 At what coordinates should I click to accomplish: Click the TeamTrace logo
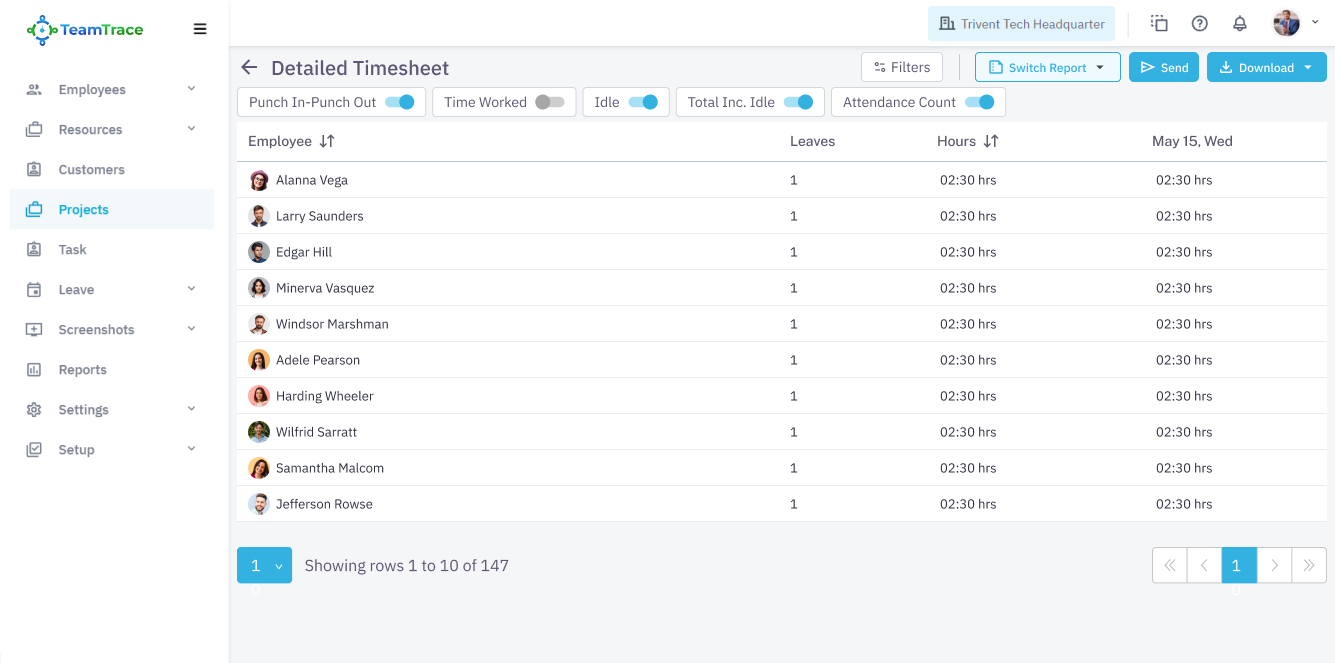85,30
